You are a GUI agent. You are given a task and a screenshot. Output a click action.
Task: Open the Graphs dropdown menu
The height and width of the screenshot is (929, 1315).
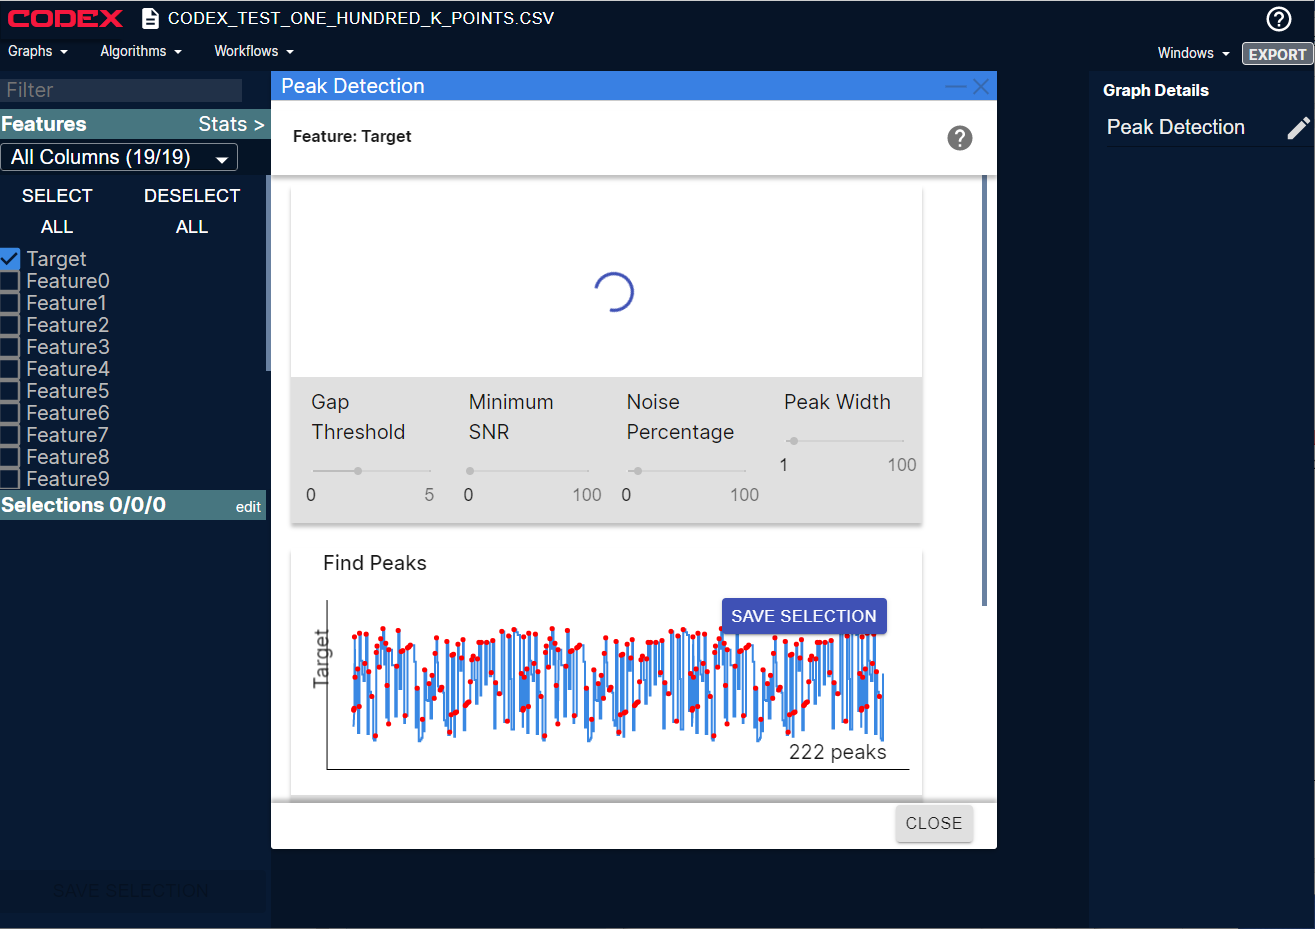(38, 51)
